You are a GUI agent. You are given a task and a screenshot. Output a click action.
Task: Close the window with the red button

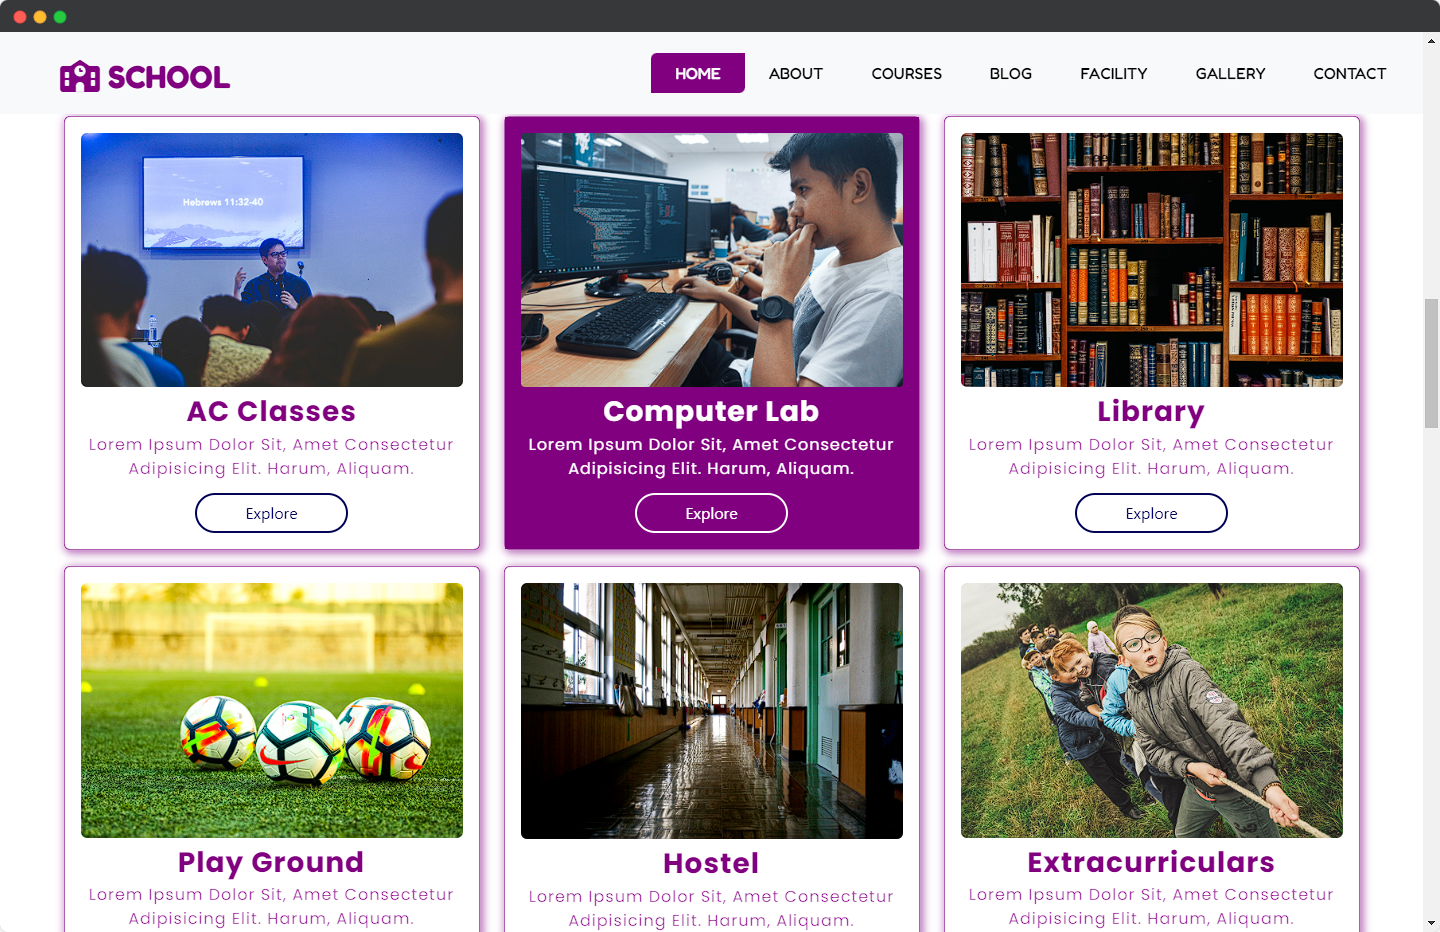pyautogui.click(x=19, y=17)
